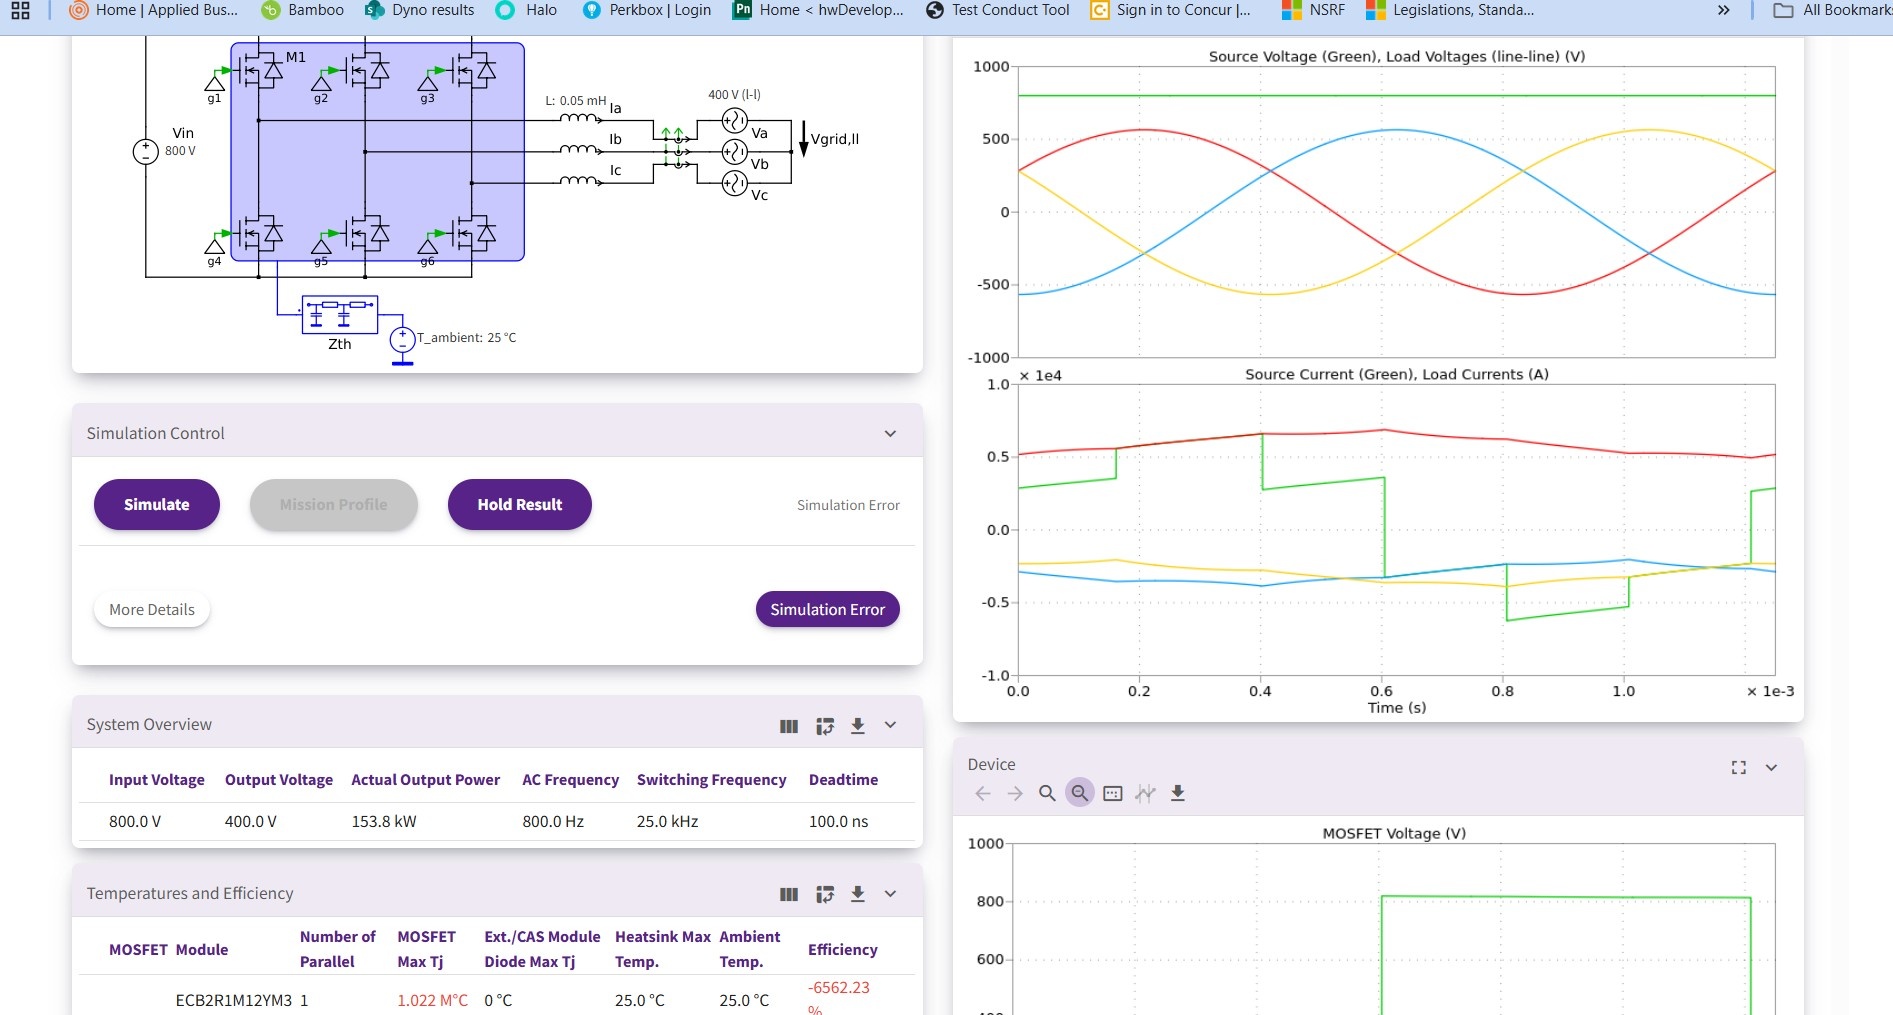Click the Hold Result button

tap(519, 505)
